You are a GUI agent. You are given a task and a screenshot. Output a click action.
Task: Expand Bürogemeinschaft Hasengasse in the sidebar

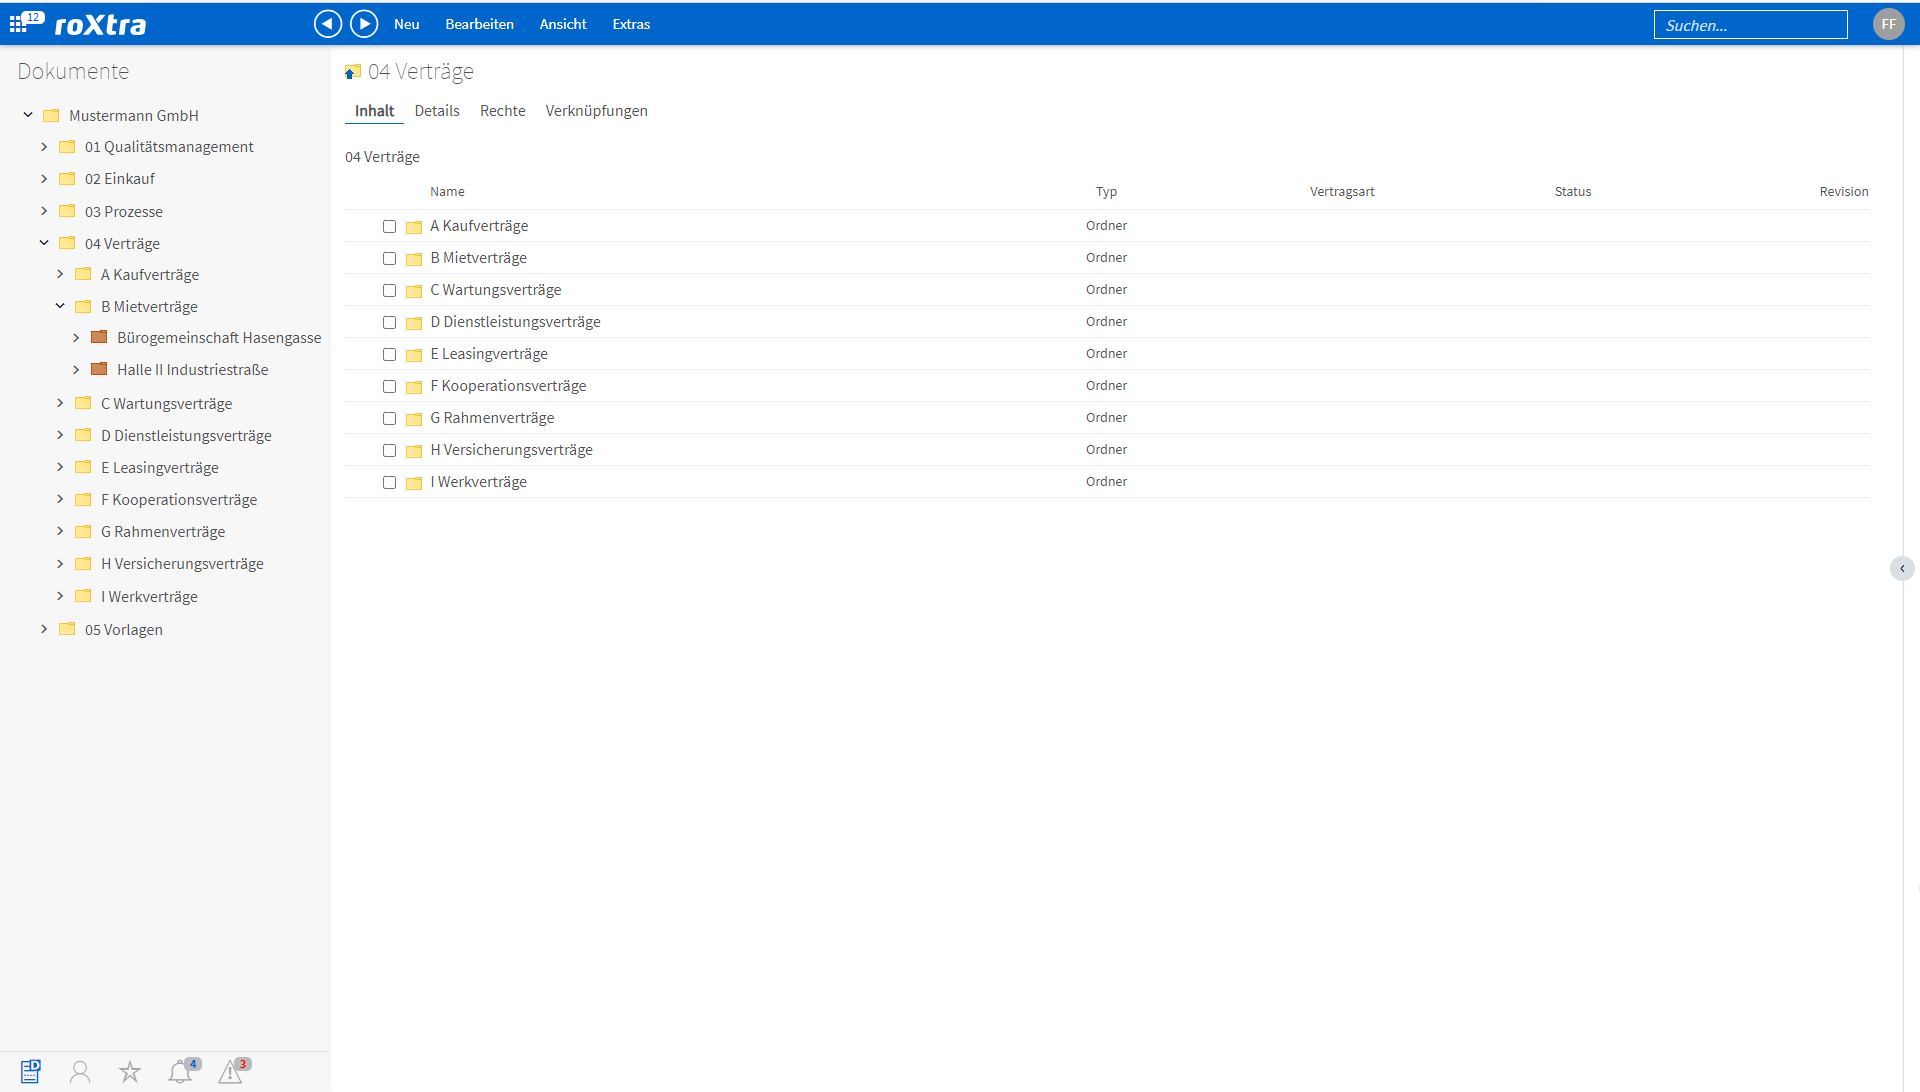tap(75, 337)
